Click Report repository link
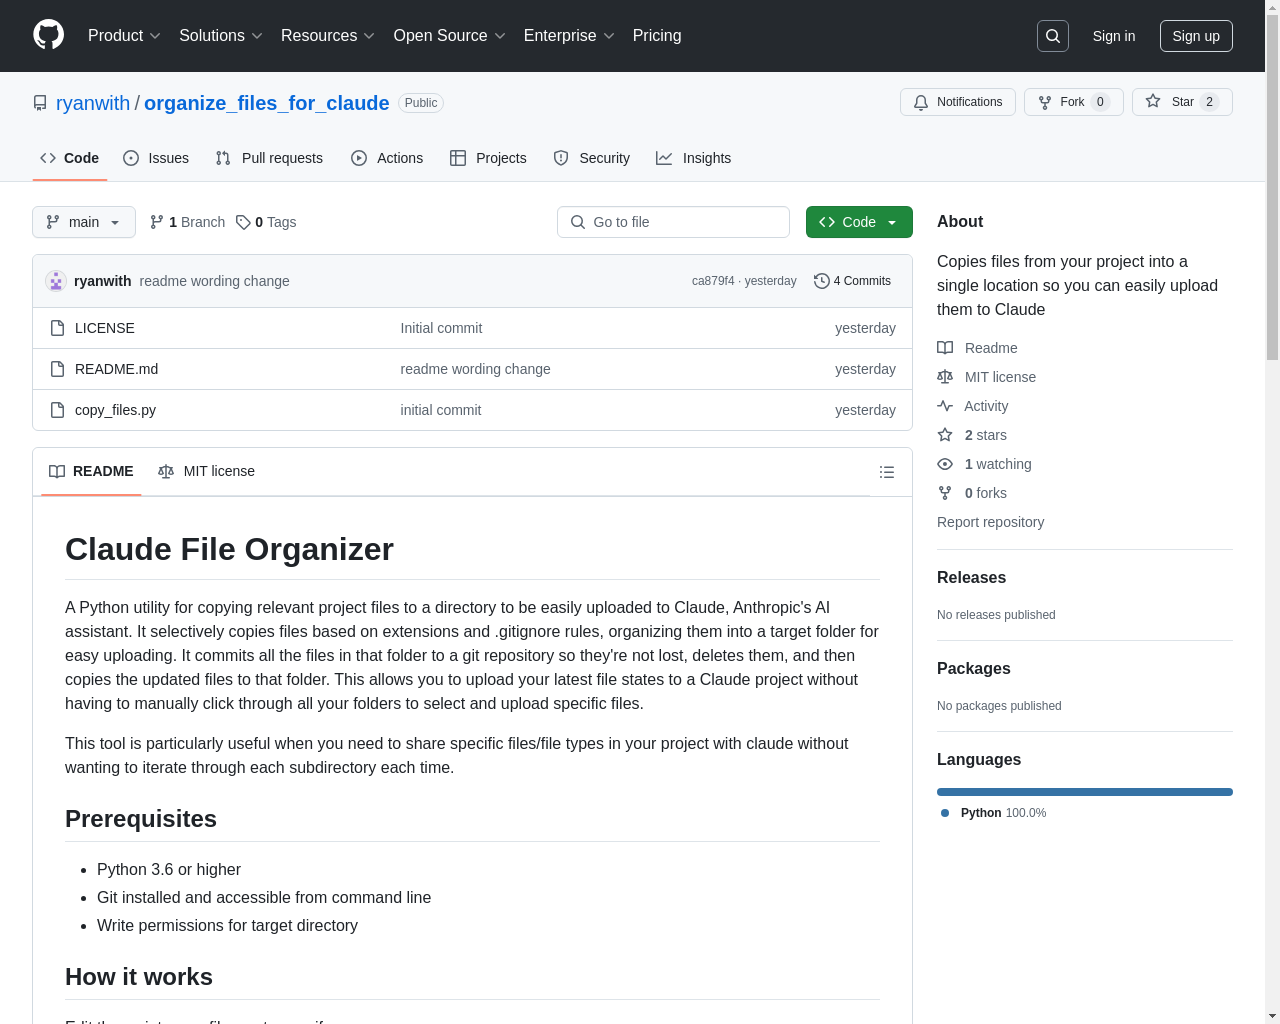 point(990,522)
